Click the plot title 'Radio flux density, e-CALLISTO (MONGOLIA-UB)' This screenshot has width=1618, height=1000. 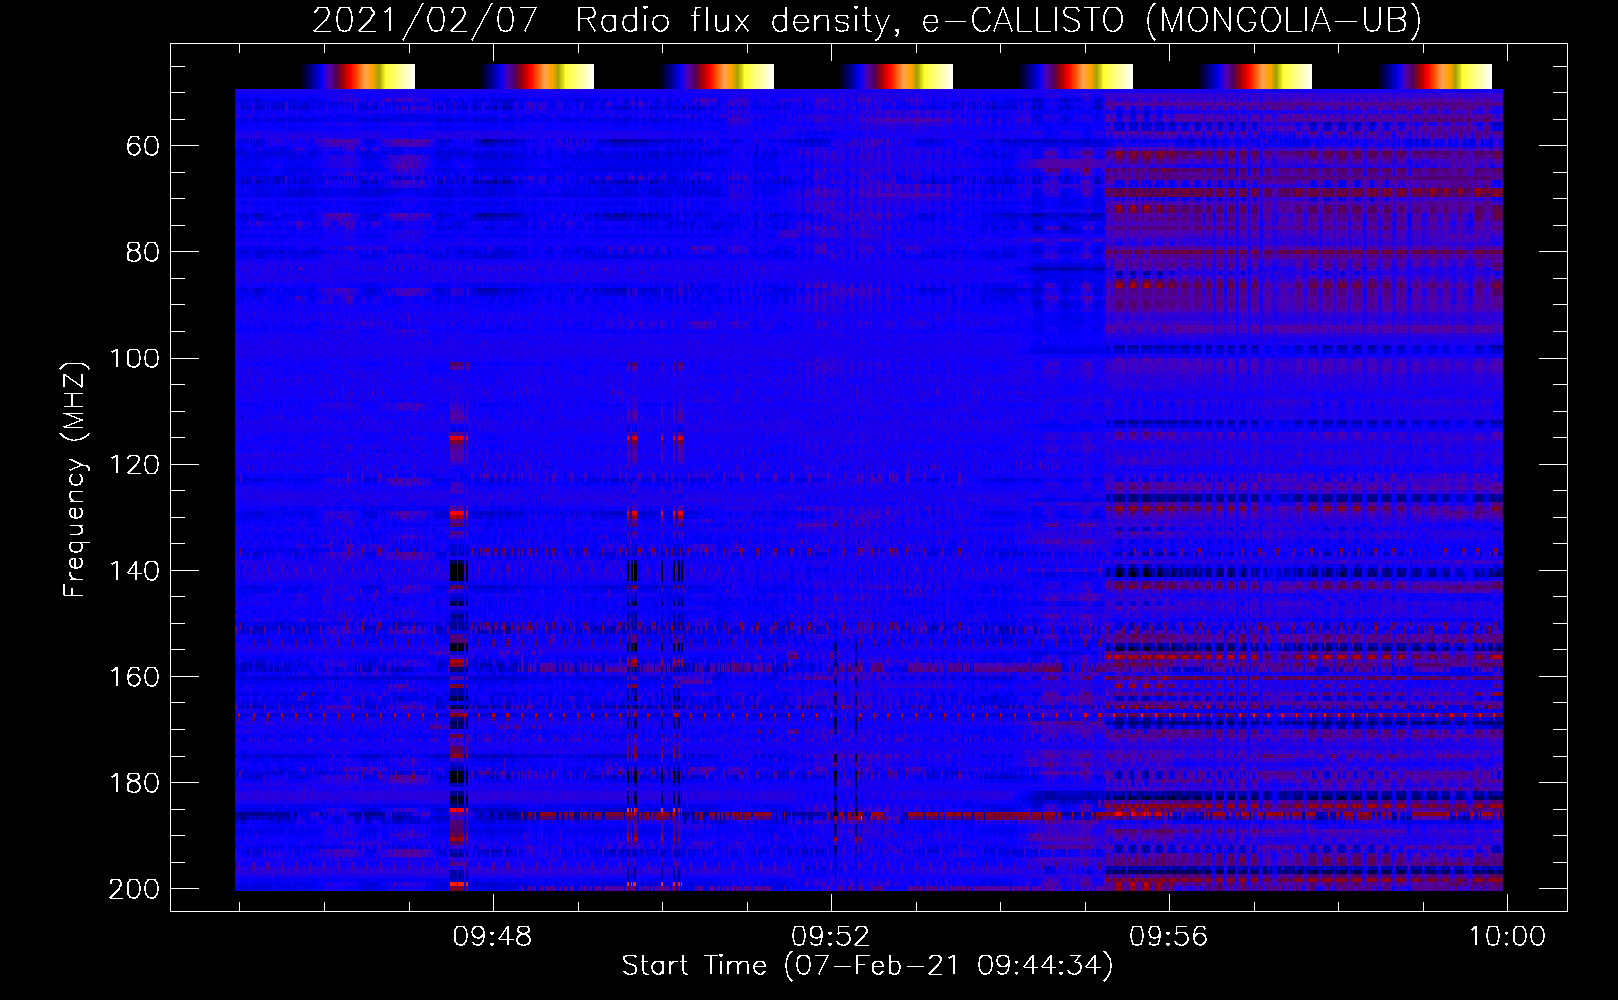(x=998, y=21)
